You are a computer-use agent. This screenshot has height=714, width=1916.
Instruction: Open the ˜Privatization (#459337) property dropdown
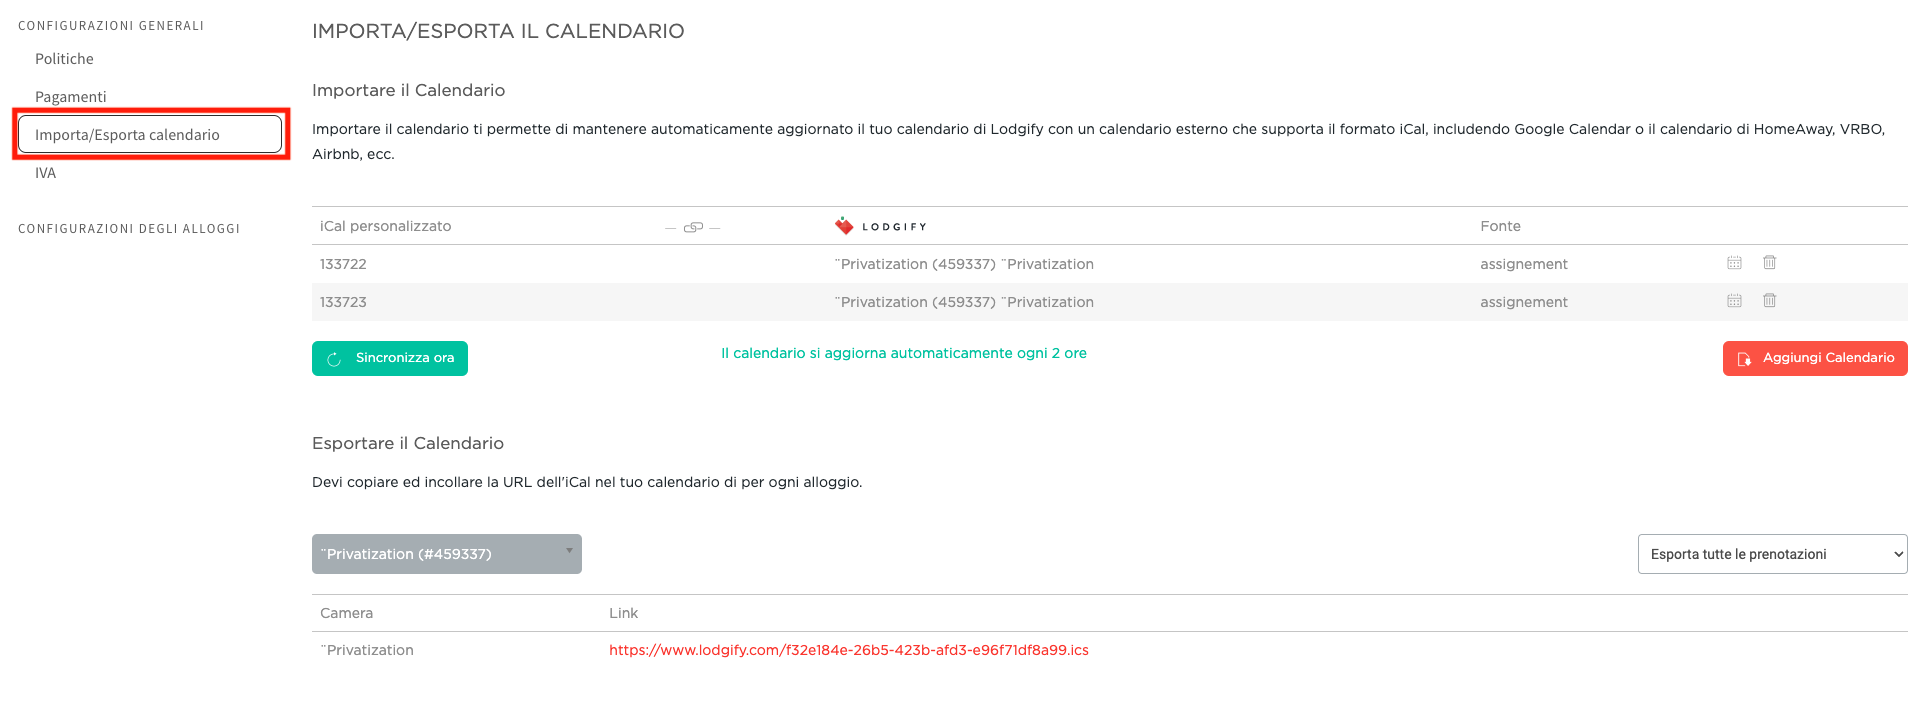pyautogui.click(x=447, y=554)
